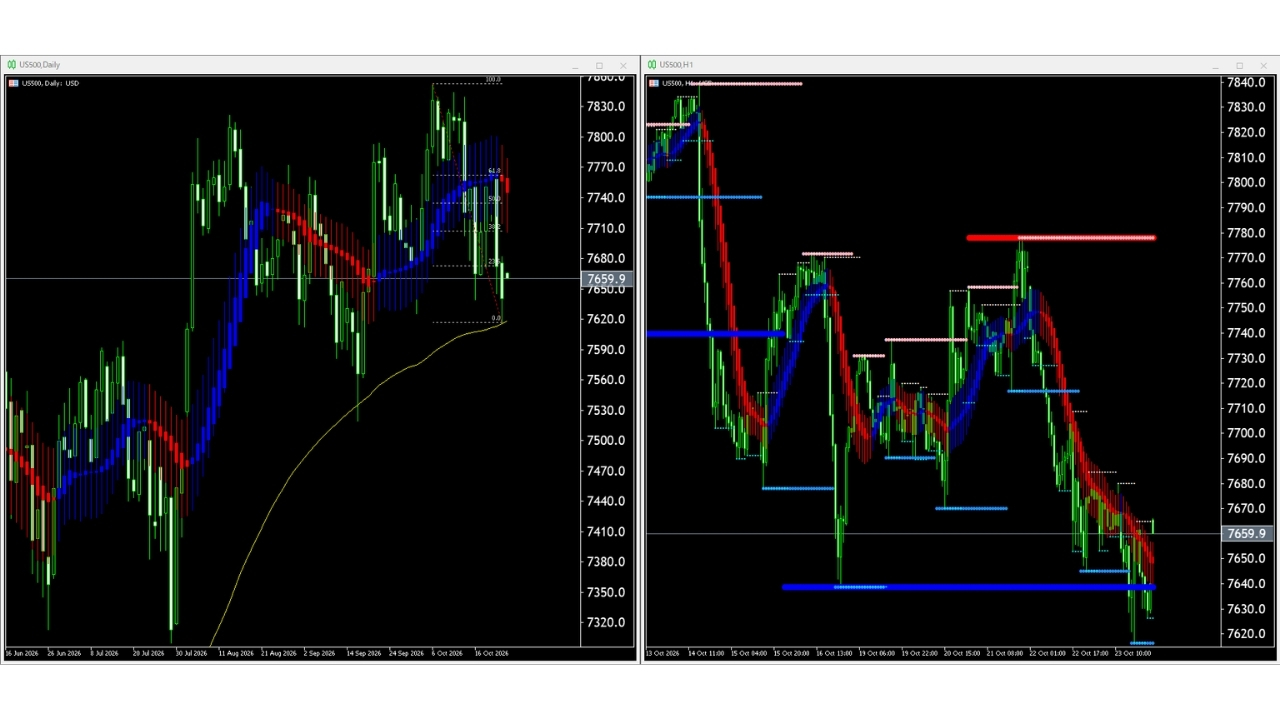This screenshot has height=720, width=1280.
Task: Click the 7320.0 price label on Daily axis
Action: coord(606,622)
